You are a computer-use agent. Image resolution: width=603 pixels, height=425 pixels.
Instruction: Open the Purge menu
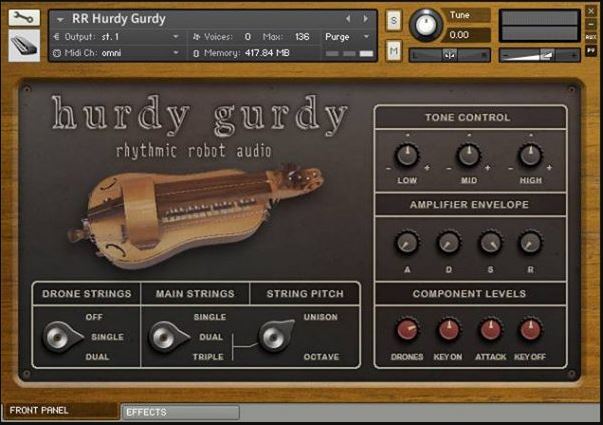(x=347, y=37)
